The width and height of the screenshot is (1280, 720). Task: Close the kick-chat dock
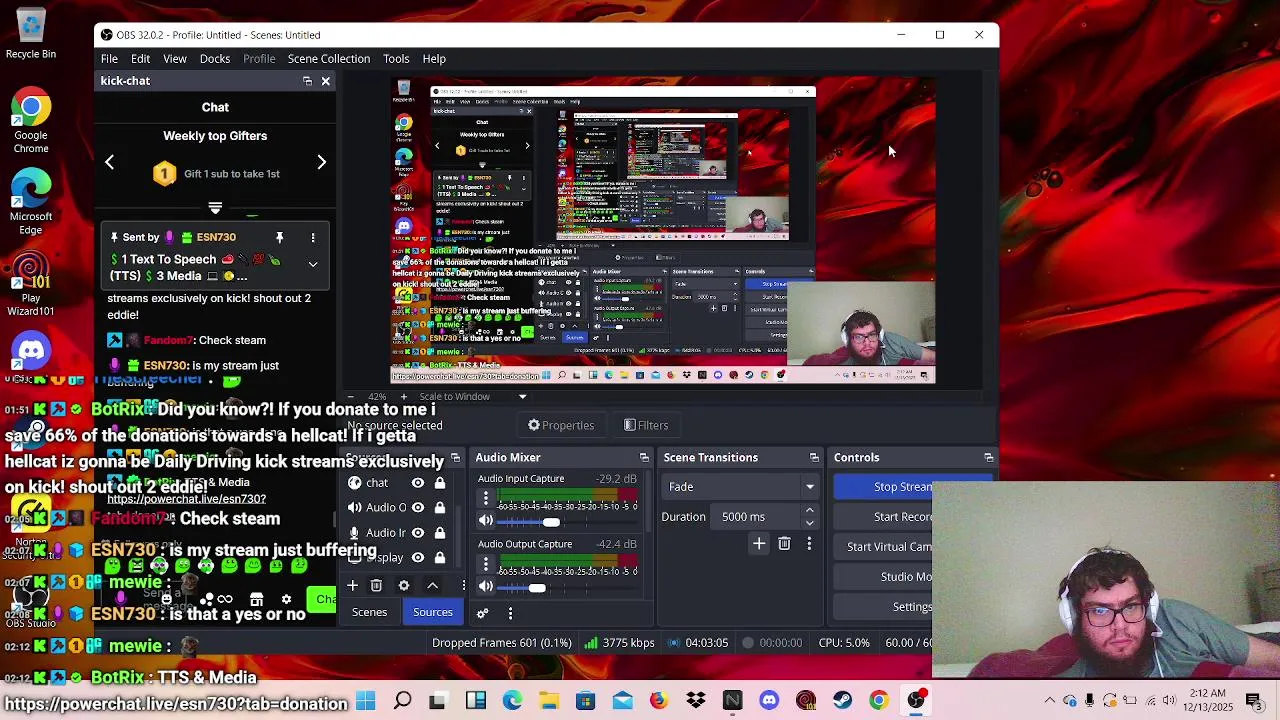click(325, 81)
